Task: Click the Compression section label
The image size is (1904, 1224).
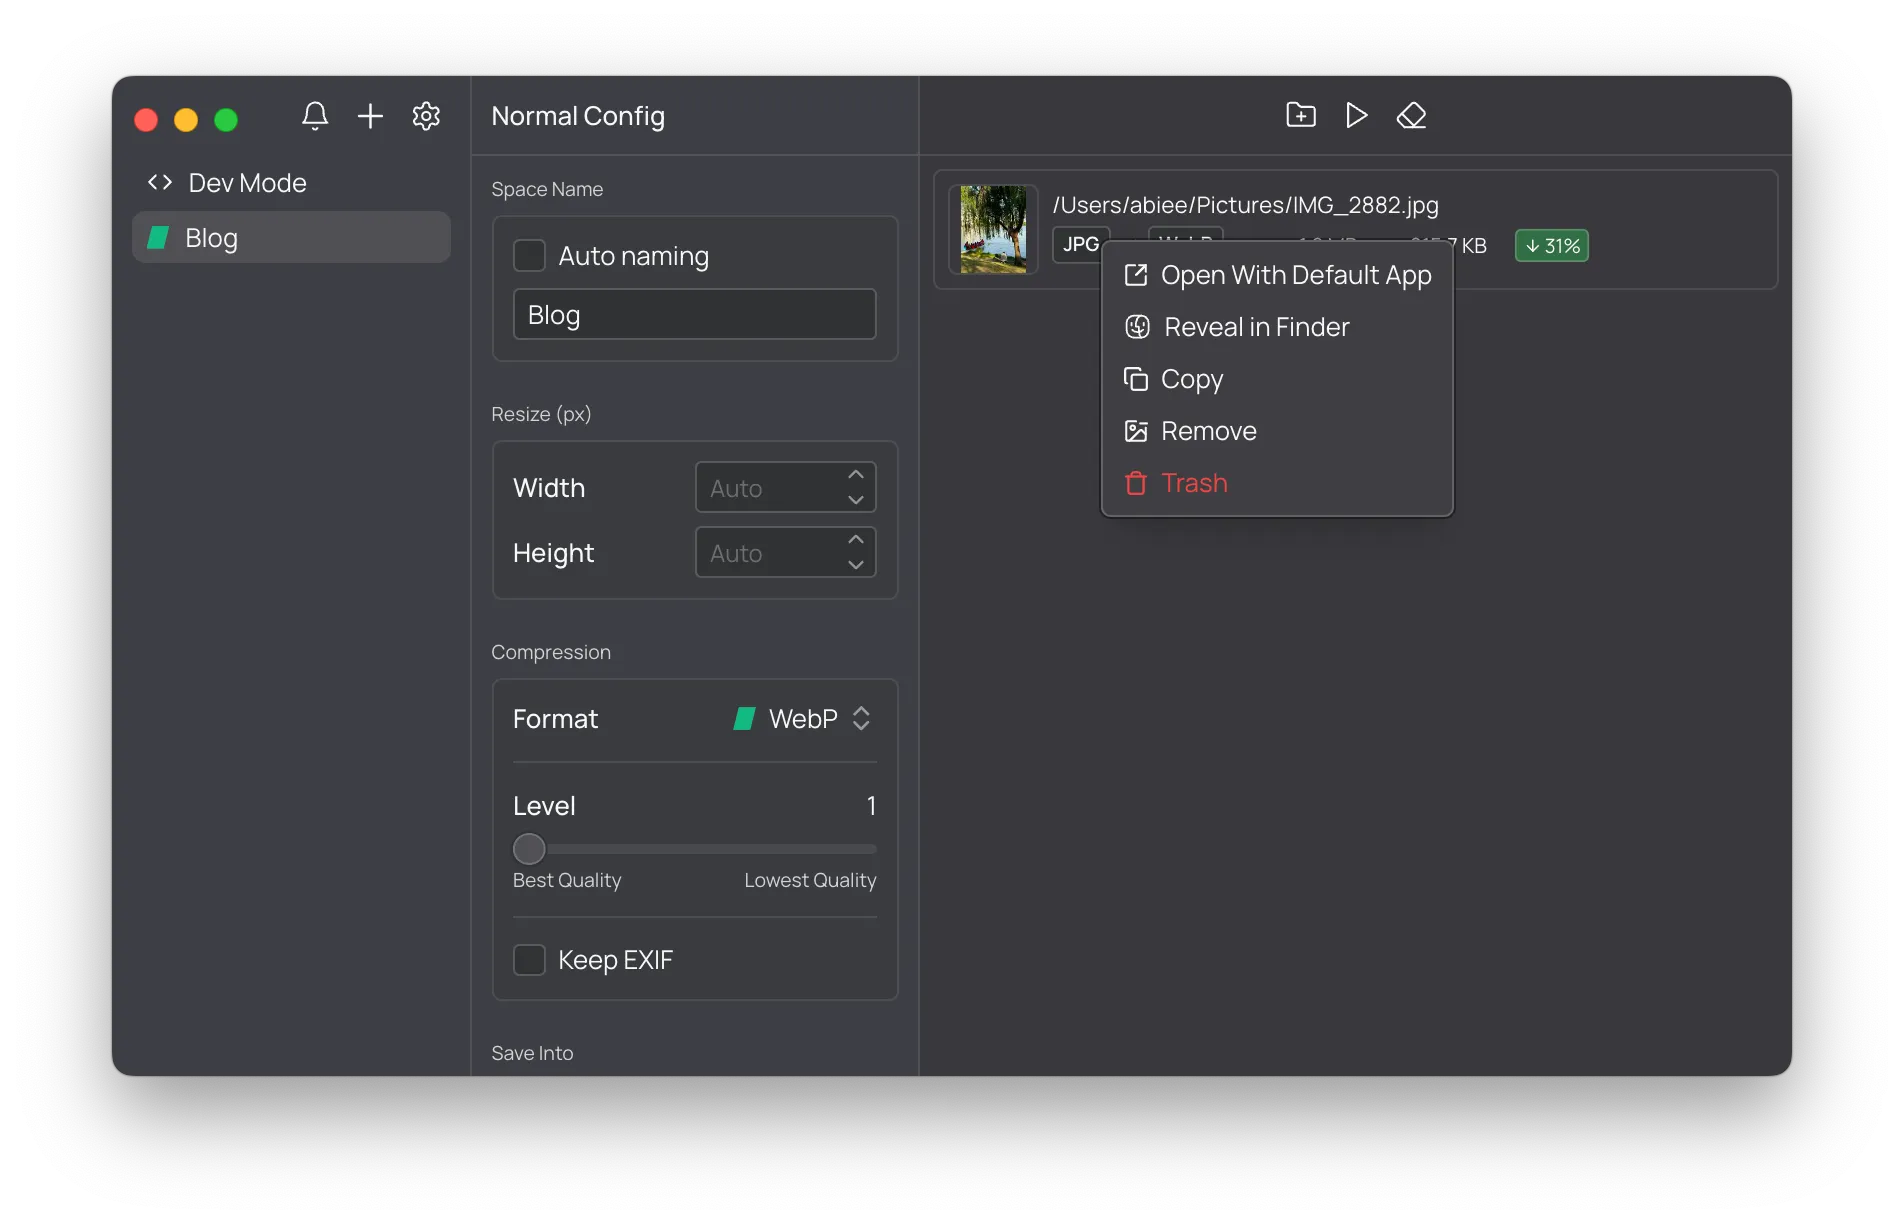Action: click(x=551, y=652)
